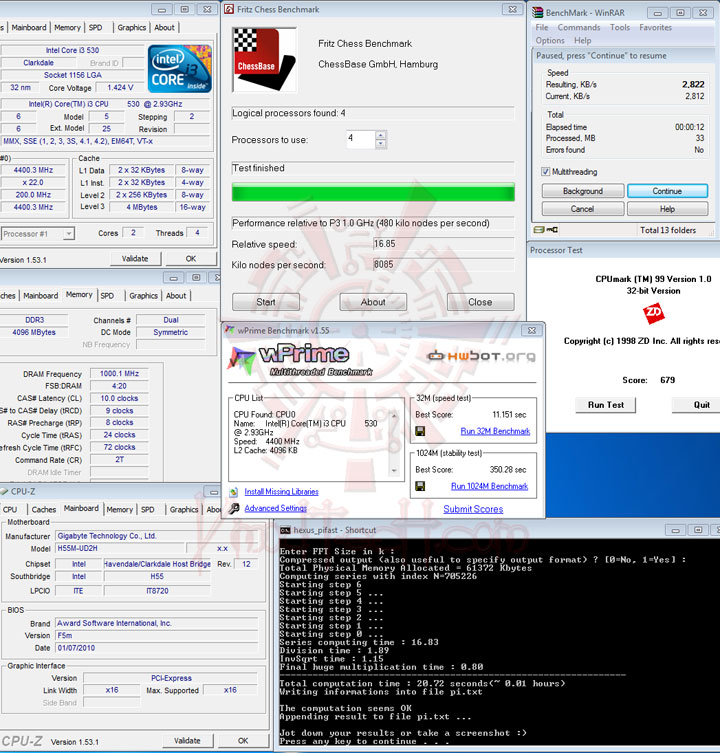Increase Processors to use value

(380, 135)
